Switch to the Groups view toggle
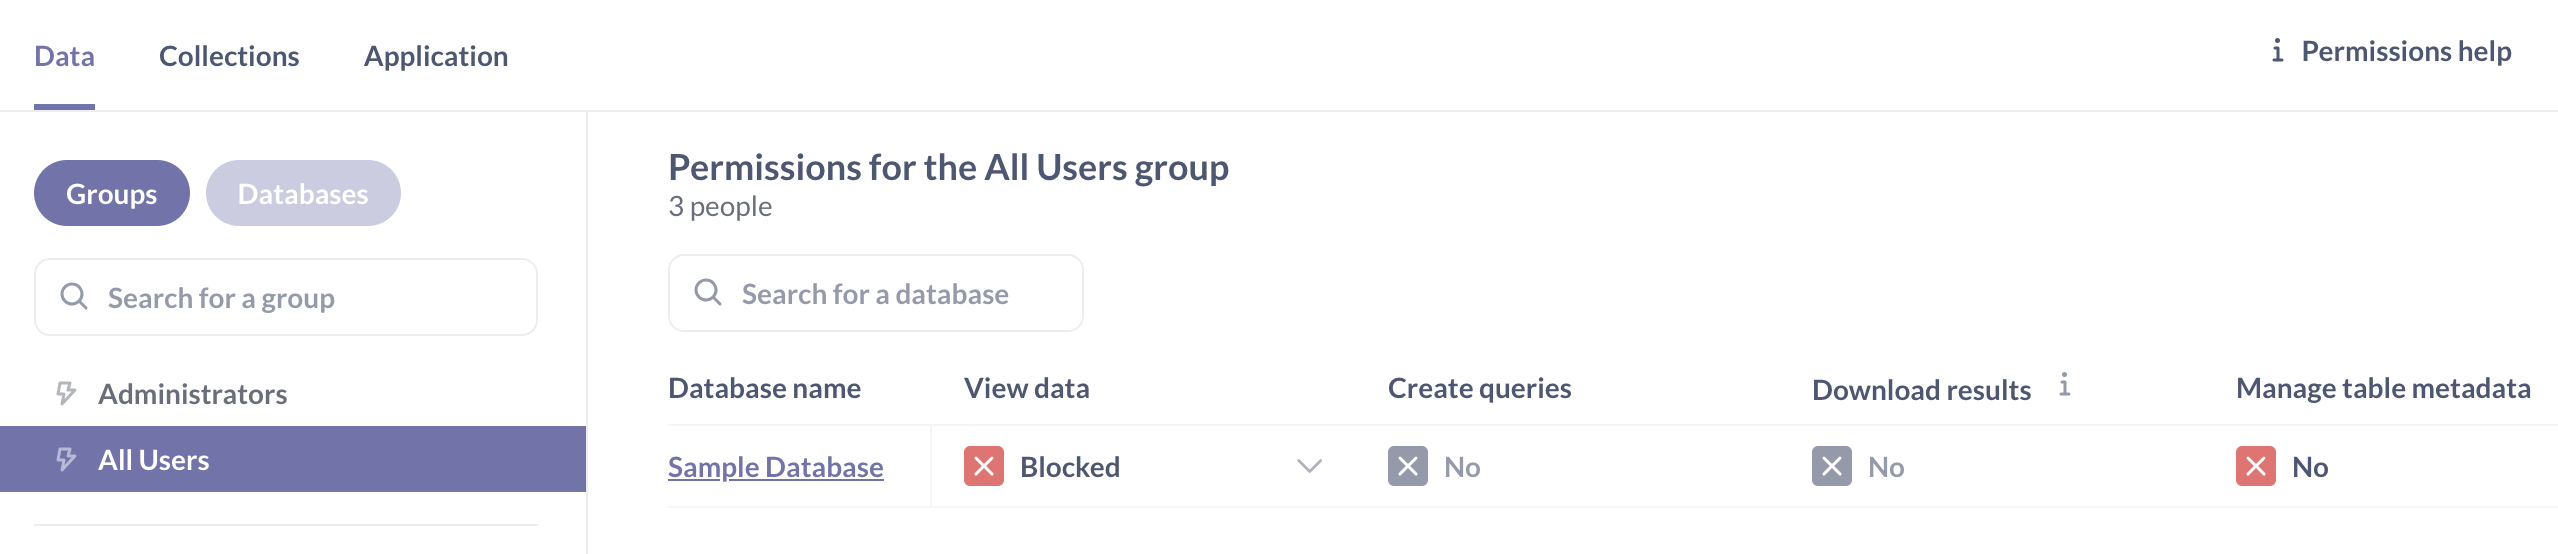The width and height of the screenshot is (2558, 554). [x=111, y=193]
